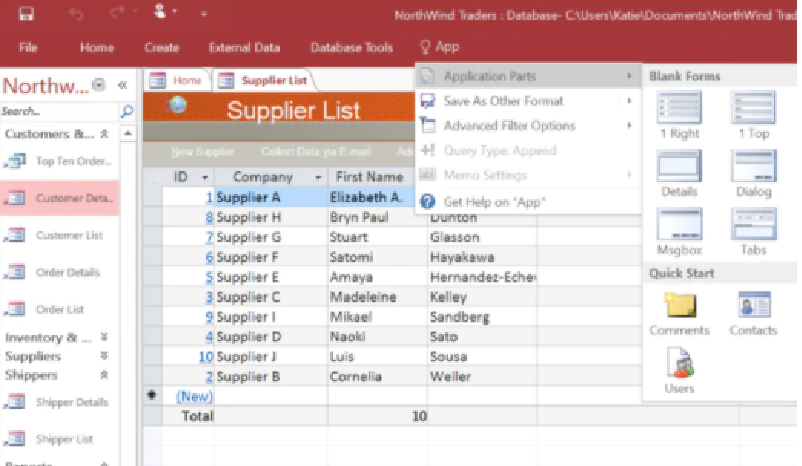Screen dimensions: 802x466
Task: Click the (New) record row
Action: click(194, 396)
